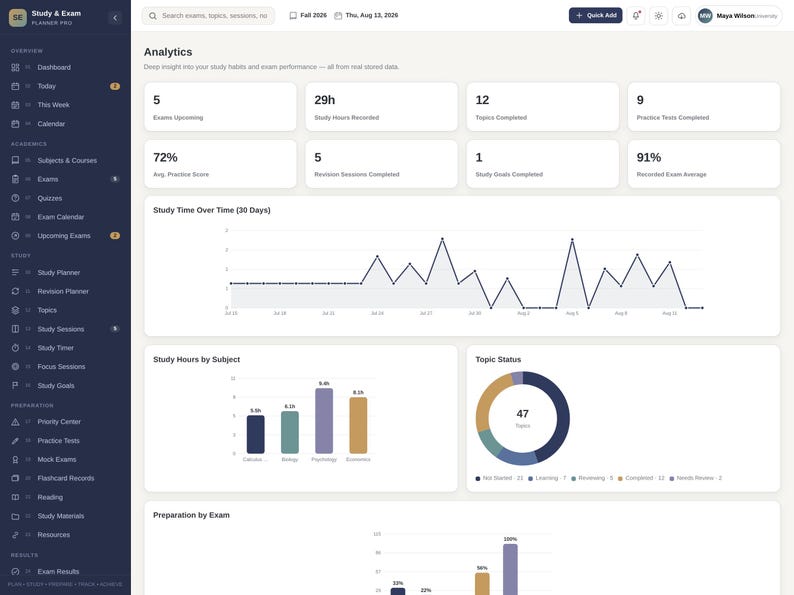This screenshot has width=794, height=595.
Task: Open Dashboard in the sidebar
Action: click(x=65, y=67)
